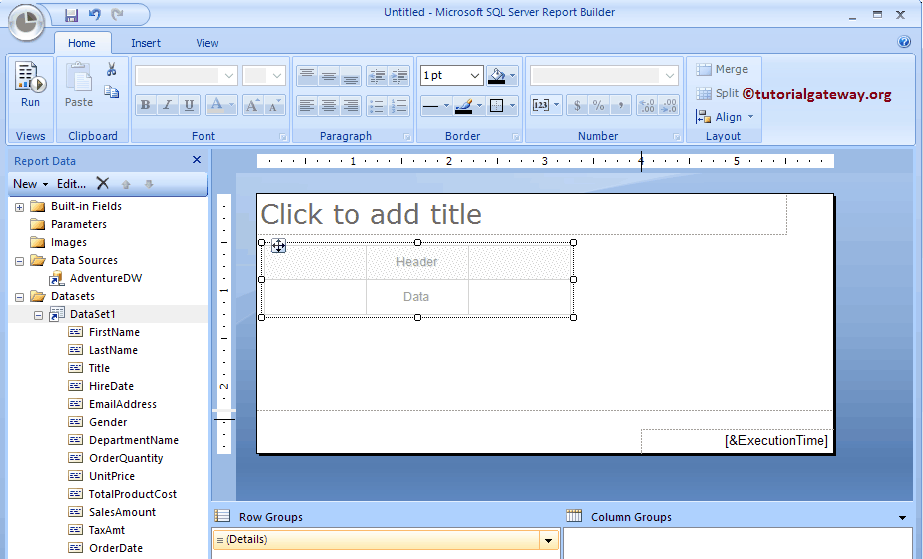Screen dimensions: 923x559
Task: Open the New menu in Report Data
Action: click(x=31, y=184)
